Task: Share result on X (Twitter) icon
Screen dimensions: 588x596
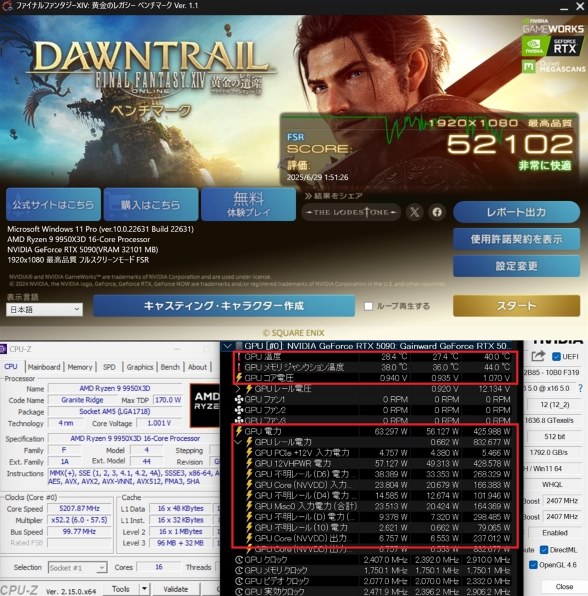Action: 414,212
